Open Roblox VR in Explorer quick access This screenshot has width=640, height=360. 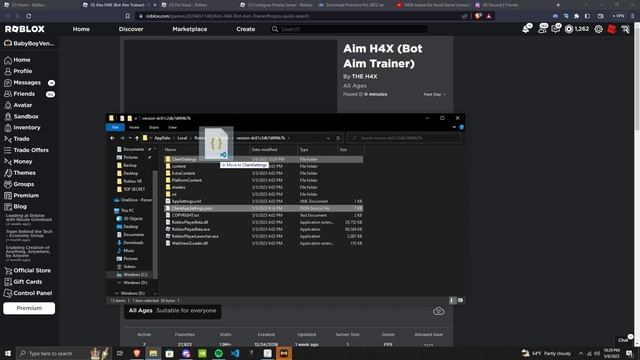(x=132, y=181)
